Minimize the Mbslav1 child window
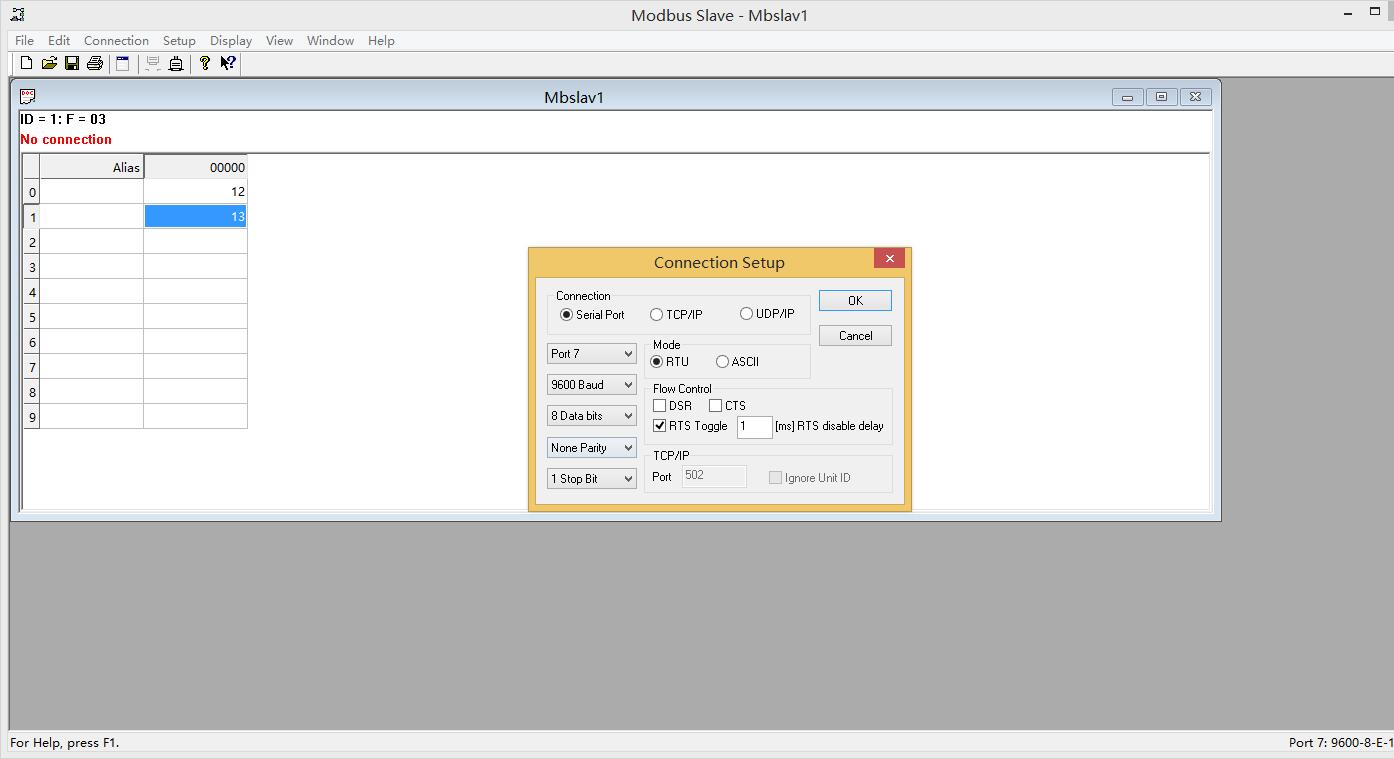 1127,97
